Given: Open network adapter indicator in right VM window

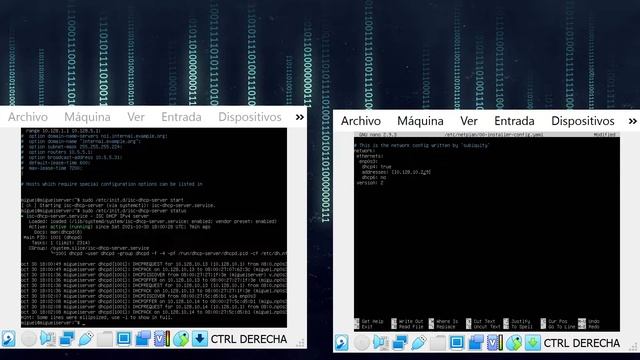Looking at the screenshot, I should coord(400,343).
